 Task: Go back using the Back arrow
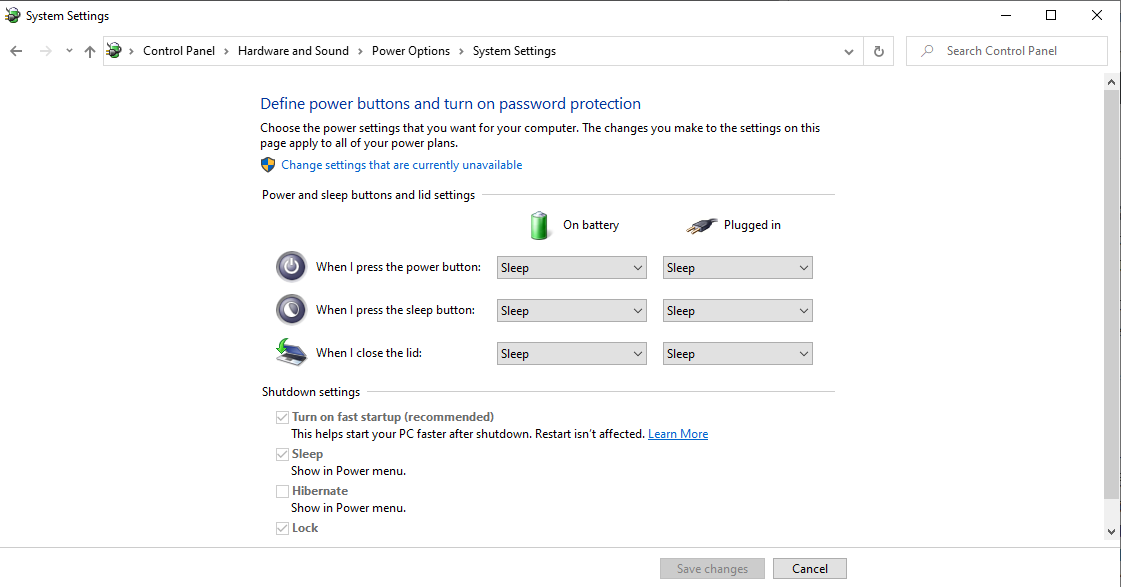coord(16,51)
